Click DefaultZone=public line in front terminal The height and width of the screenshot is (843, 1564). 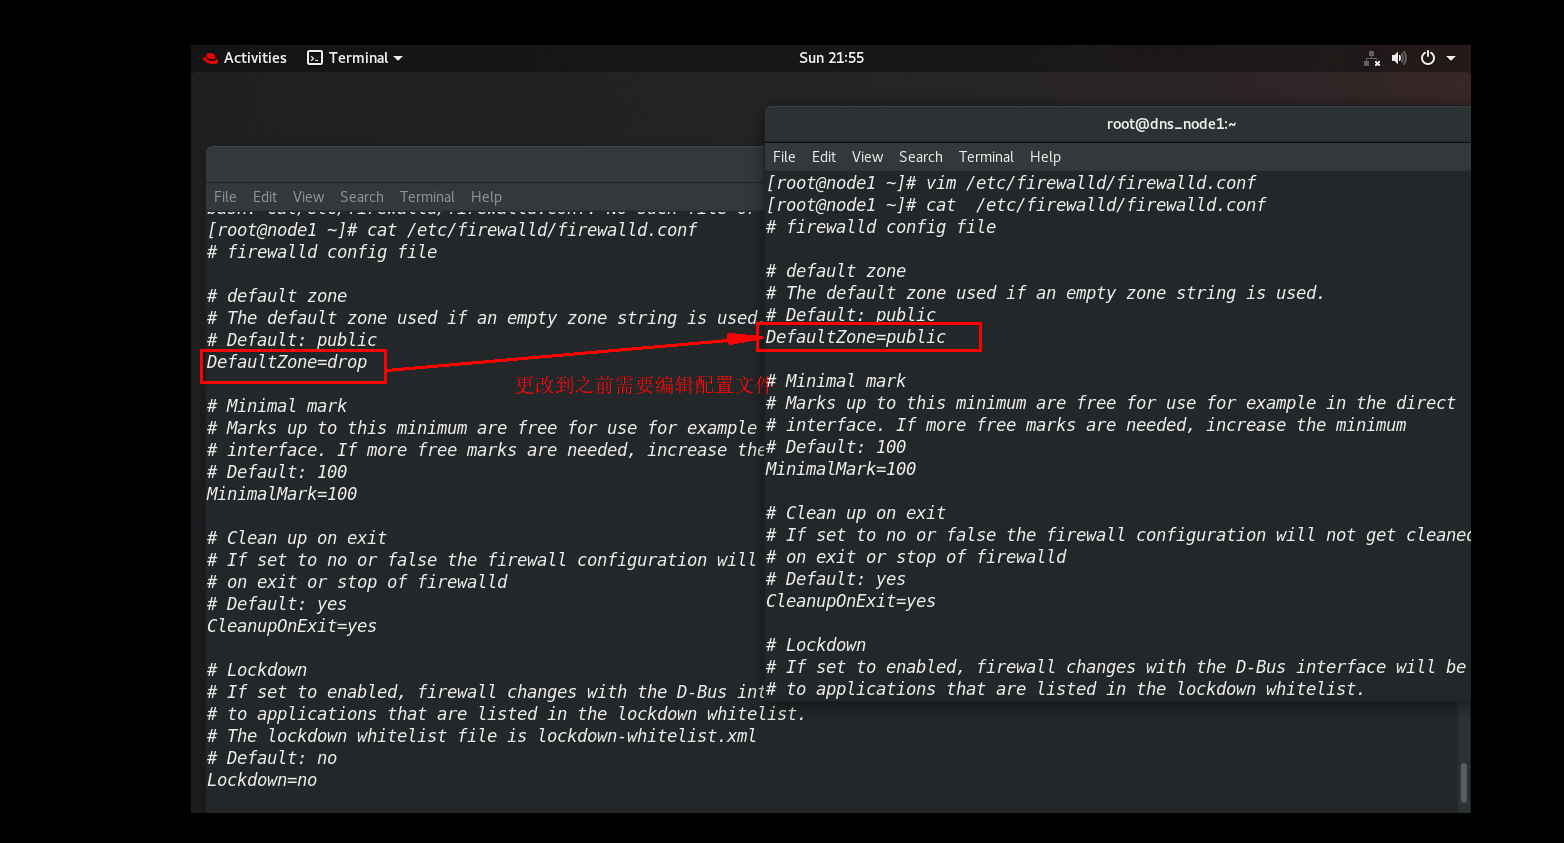(x=856, y=337)
